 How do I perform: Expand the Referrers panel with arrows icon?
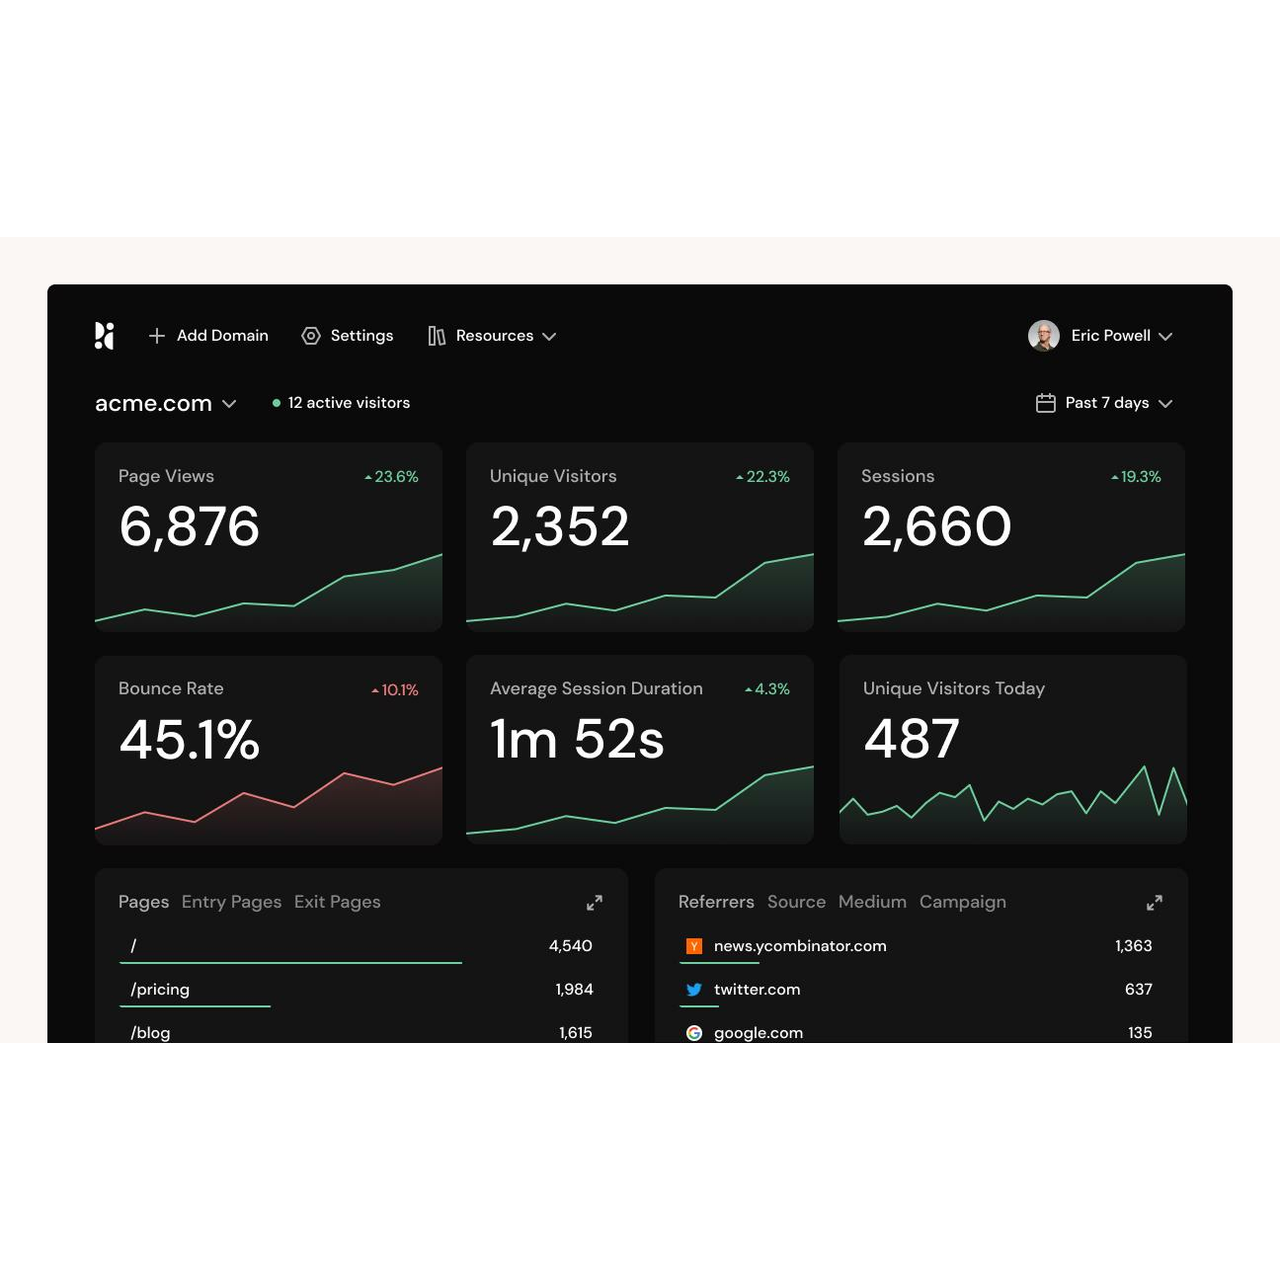1154,903
